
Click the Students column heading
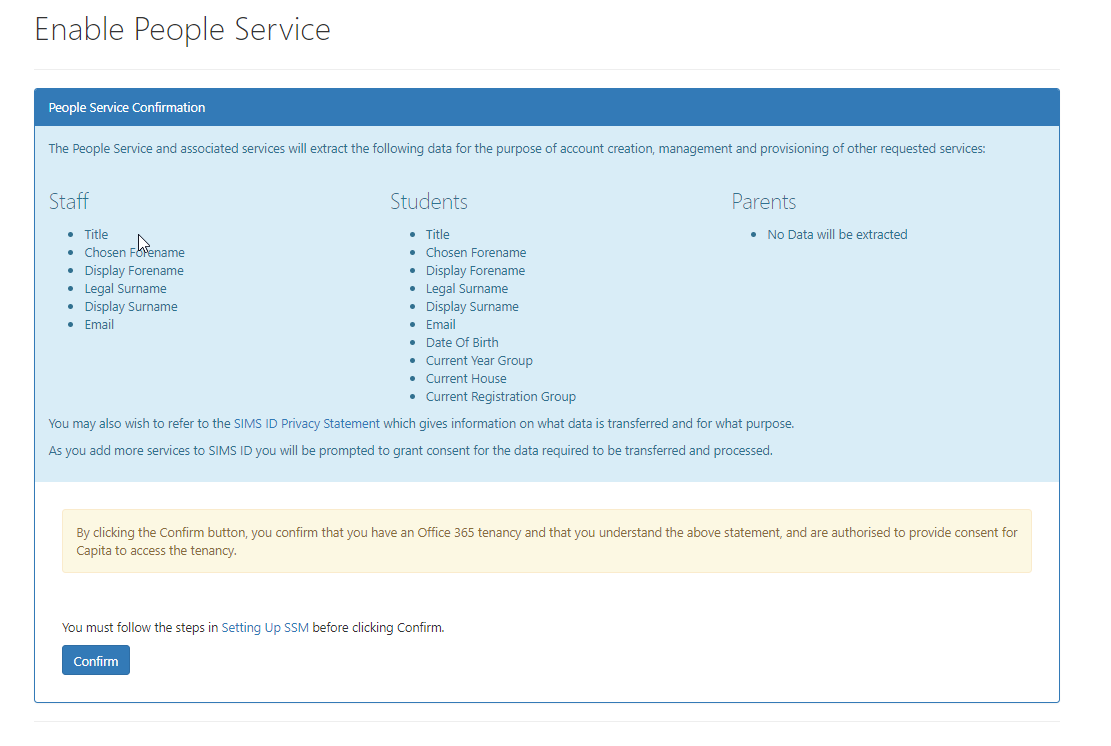[x=429, y=202]
